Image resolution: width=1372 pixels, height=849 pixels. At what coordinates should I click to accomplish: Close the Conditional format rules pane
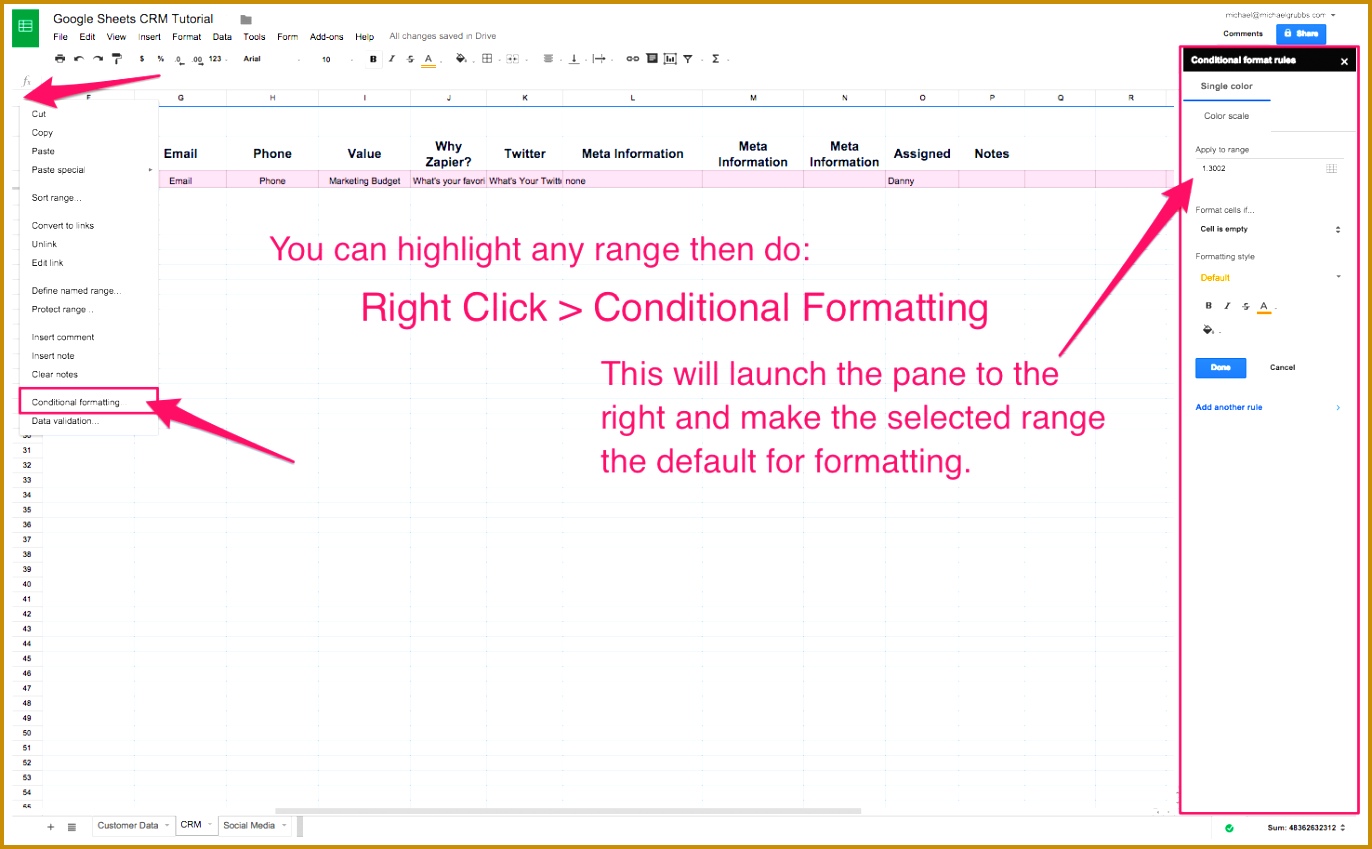click(x=1344, y=62)
